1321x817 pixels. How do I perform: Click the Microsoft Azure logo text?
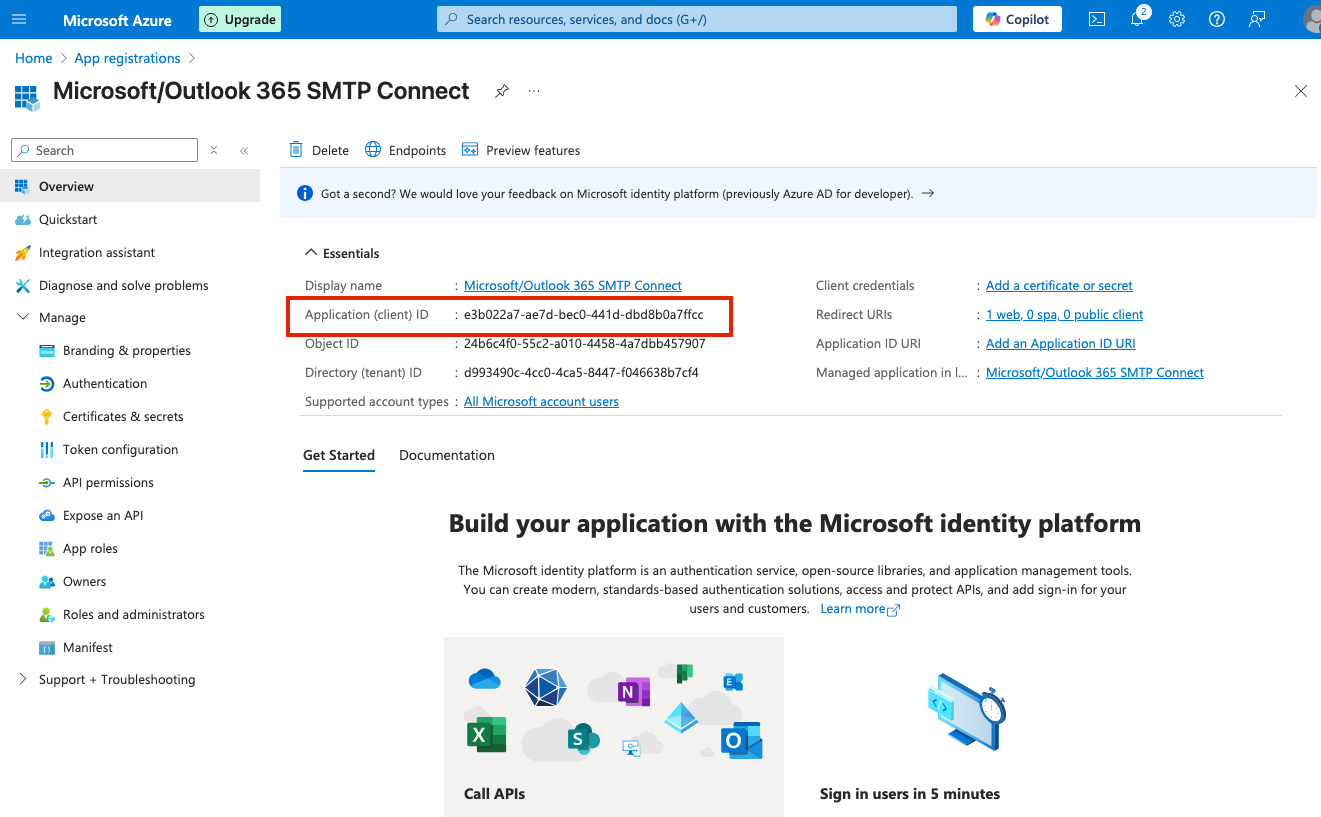(117, 20)
